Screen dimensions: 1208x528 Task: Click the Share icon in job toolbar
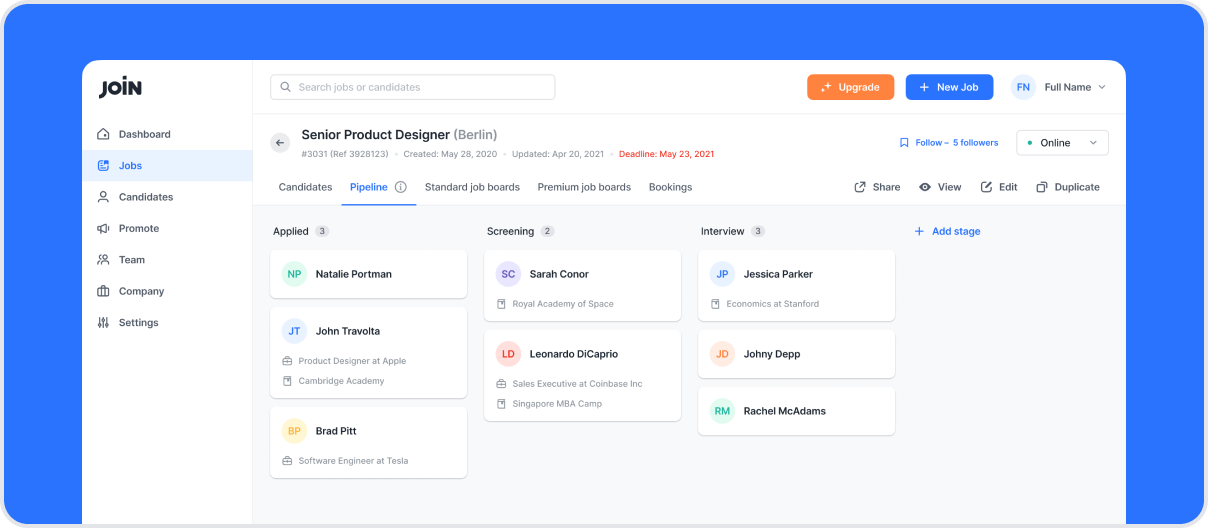(x=860, y=187)
